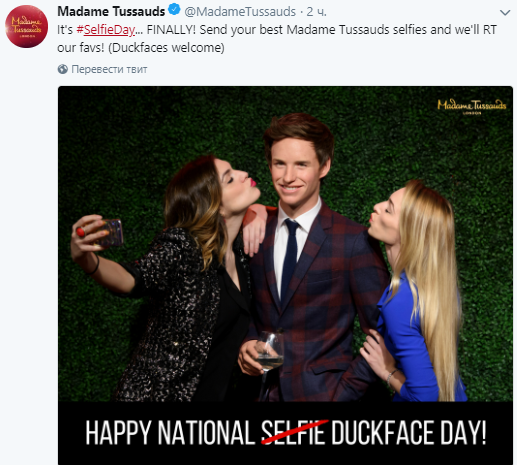Open the tweet timestamp 2 ч.
The width and height of the screenshot is (517, 465).
coord(316,12)
